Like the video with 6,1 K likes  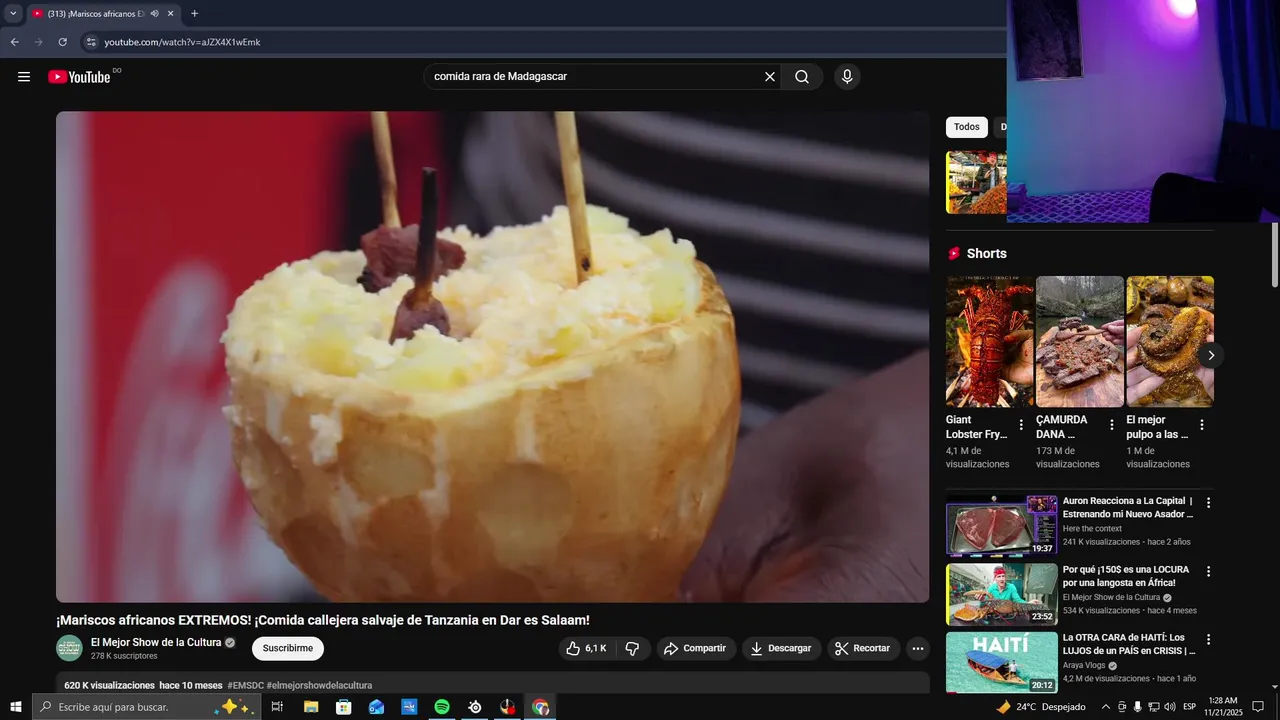[587, 648]
